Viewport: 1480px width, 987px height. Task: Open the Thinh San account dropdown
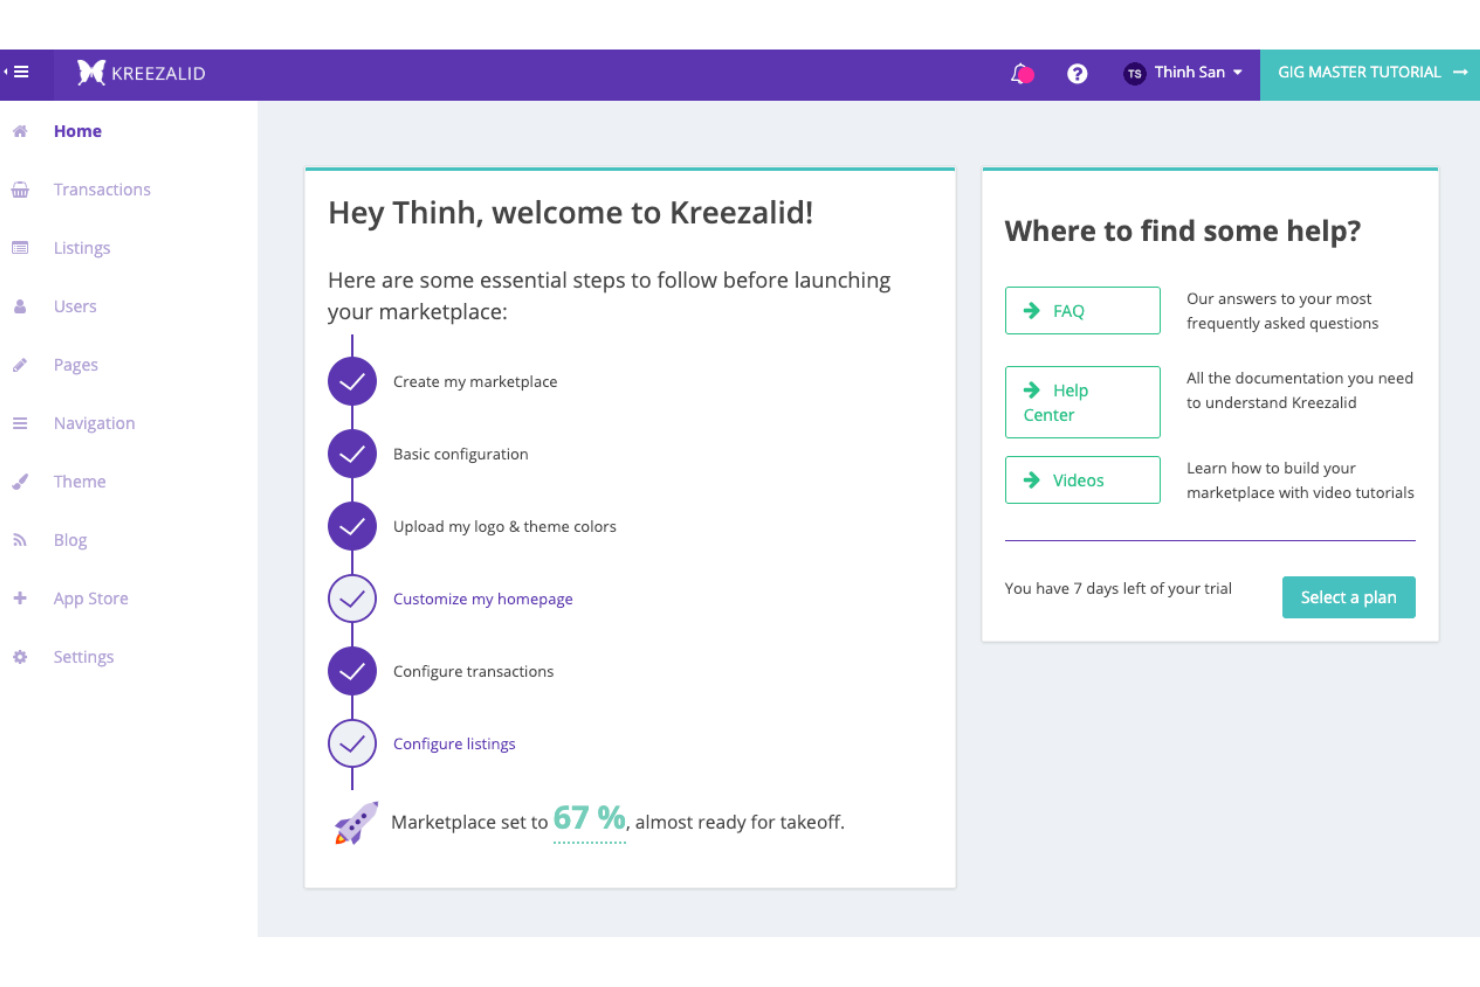[x=1190, y=72]
